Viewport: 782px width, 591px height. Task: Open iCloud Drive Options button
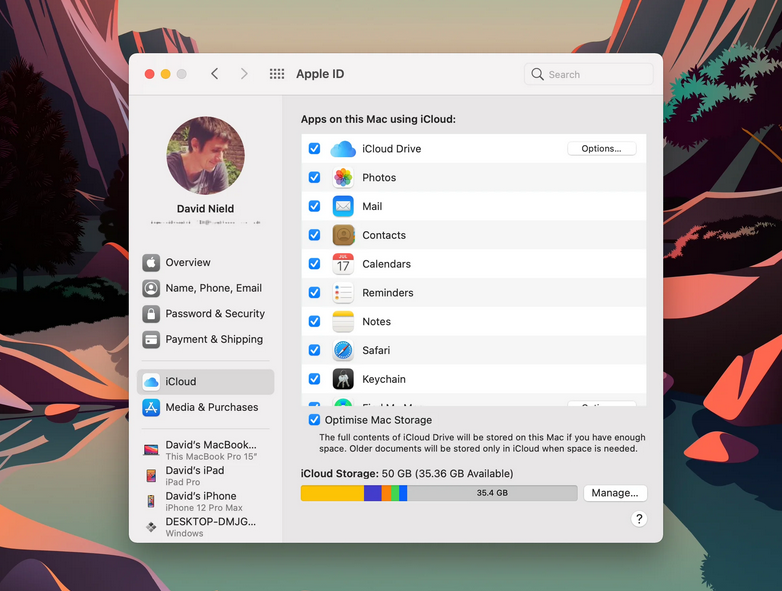coord(601,149)
